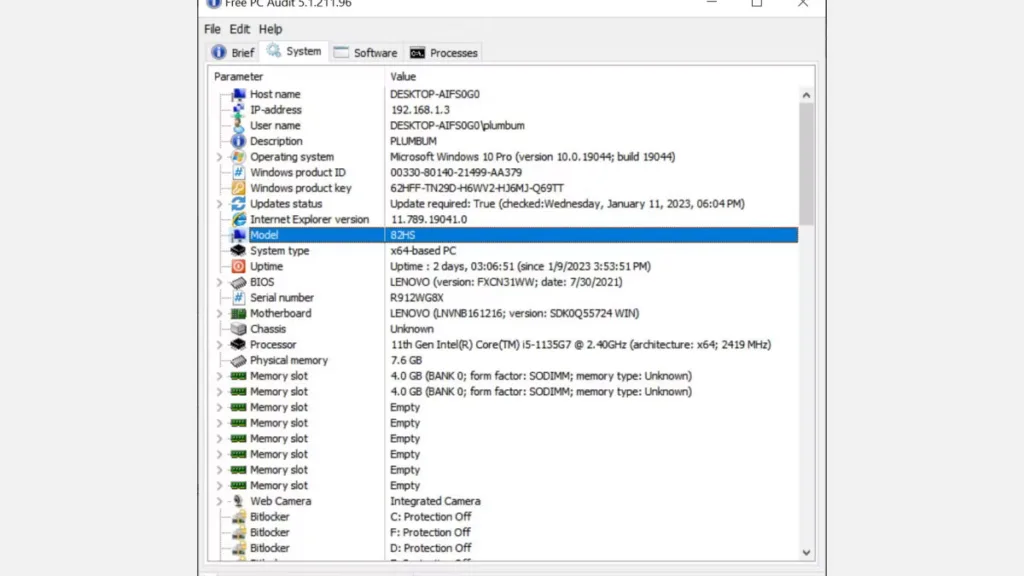
Task: Click the scrollbar up arrow
Action: (x=807, y=95)
